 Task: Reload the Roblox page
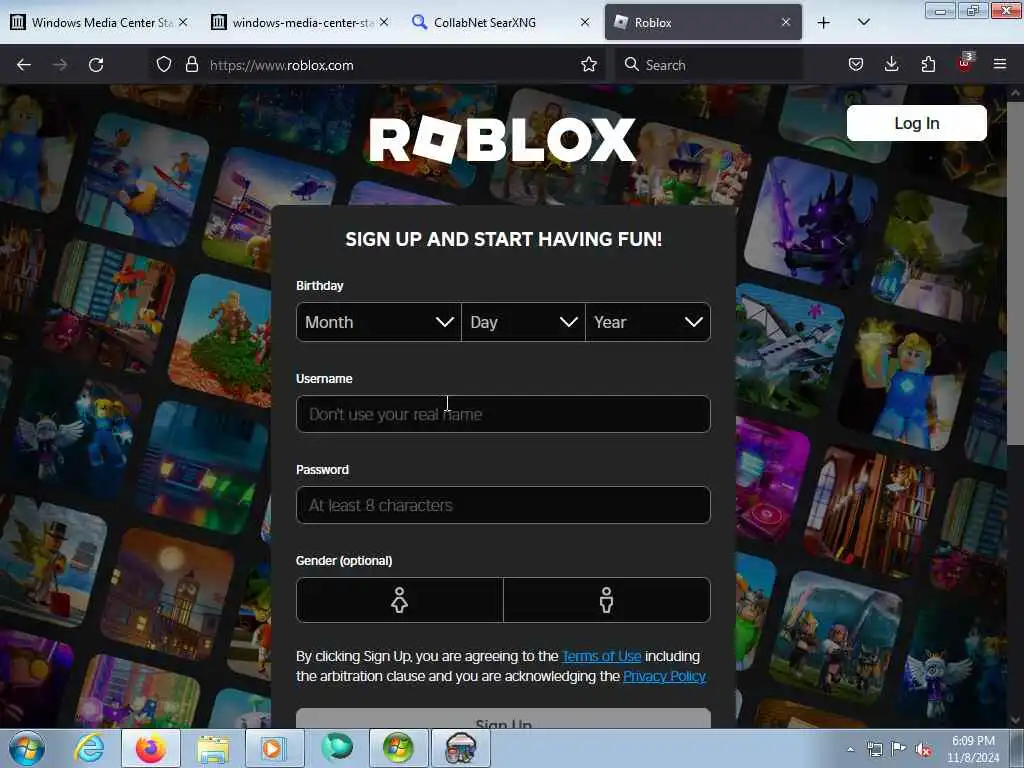tap(96, 65)
